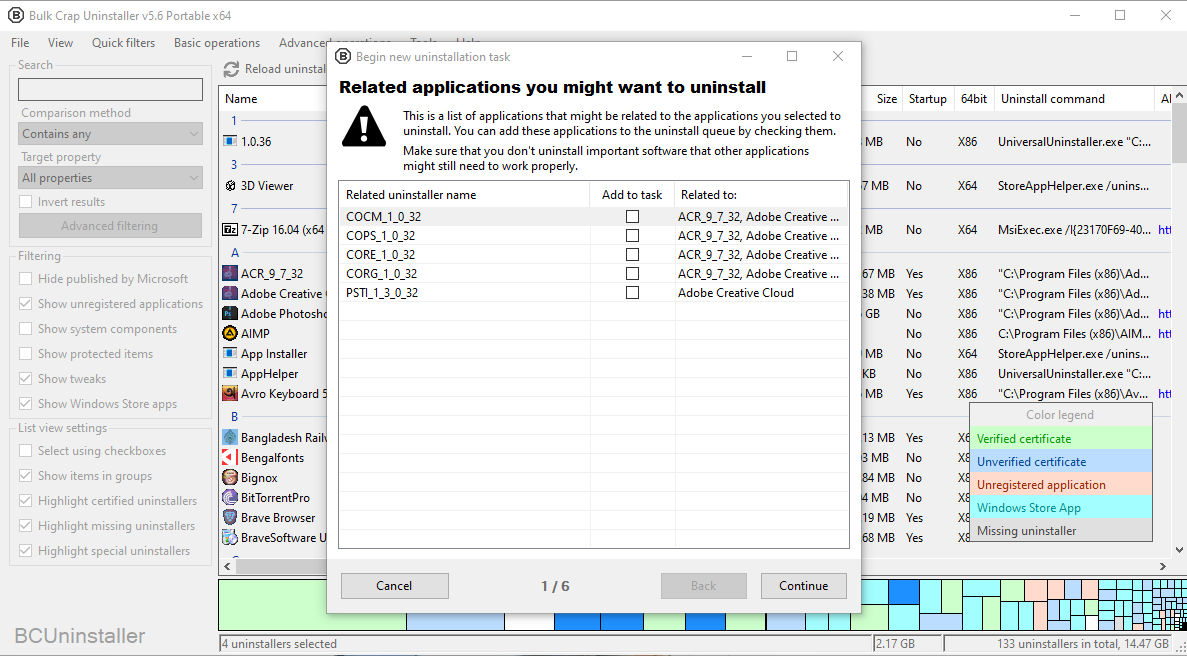Click the Missing uninstaller legend entry
The height and width of the screenshot is (656, 1187).
[1061, 530]
